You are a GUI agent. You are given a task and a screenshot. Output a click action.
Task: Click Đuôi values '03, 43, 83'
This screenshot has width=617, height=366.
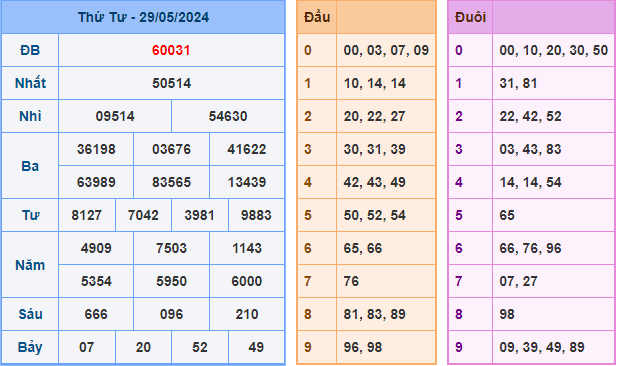(x=530, y=150)
